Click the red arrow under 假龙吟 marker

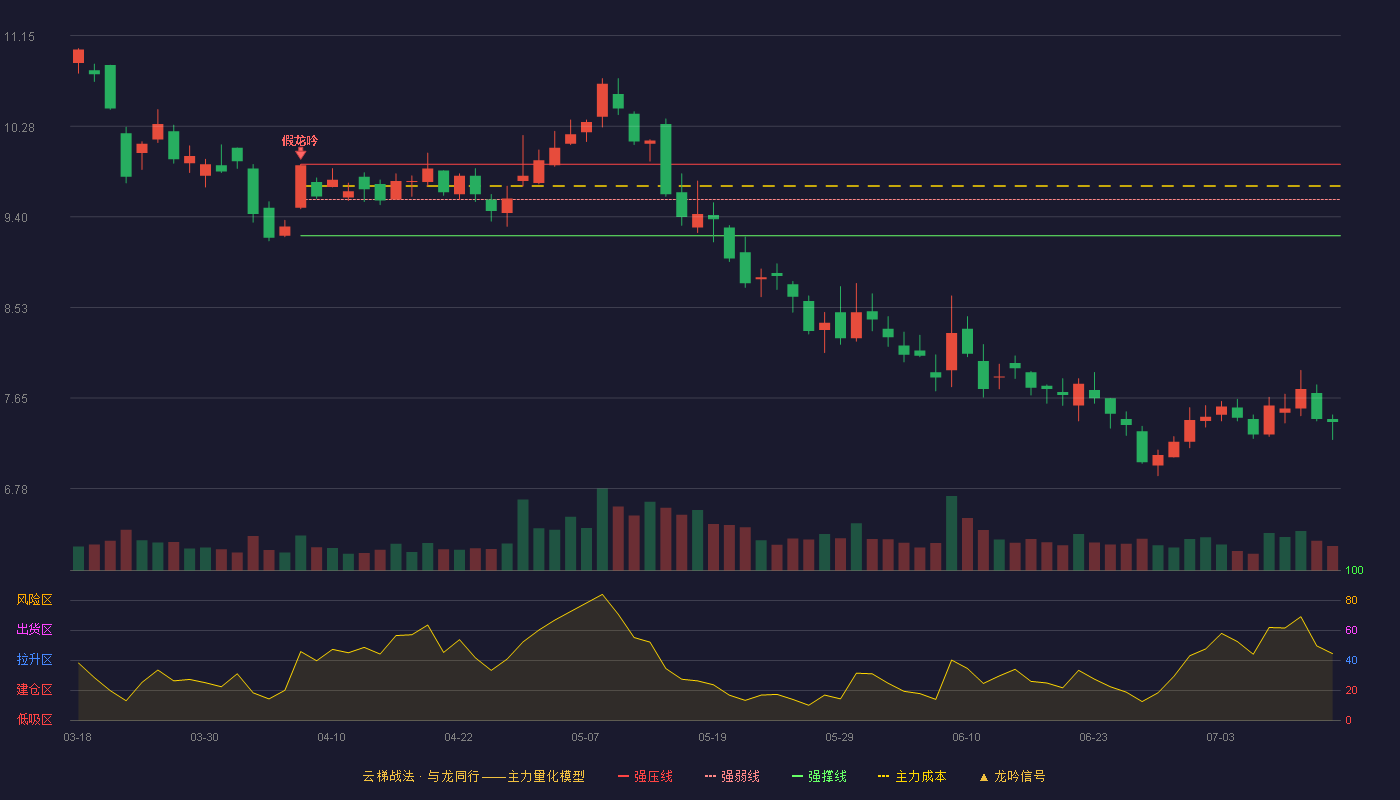(300, 154)
